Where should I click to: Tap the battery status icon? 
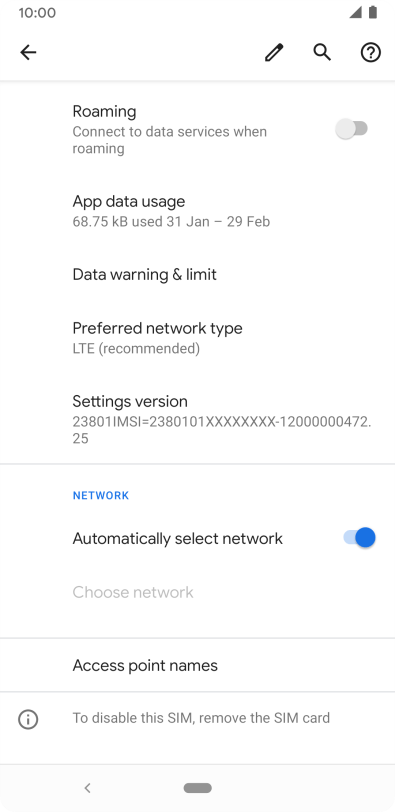point(373,12)
